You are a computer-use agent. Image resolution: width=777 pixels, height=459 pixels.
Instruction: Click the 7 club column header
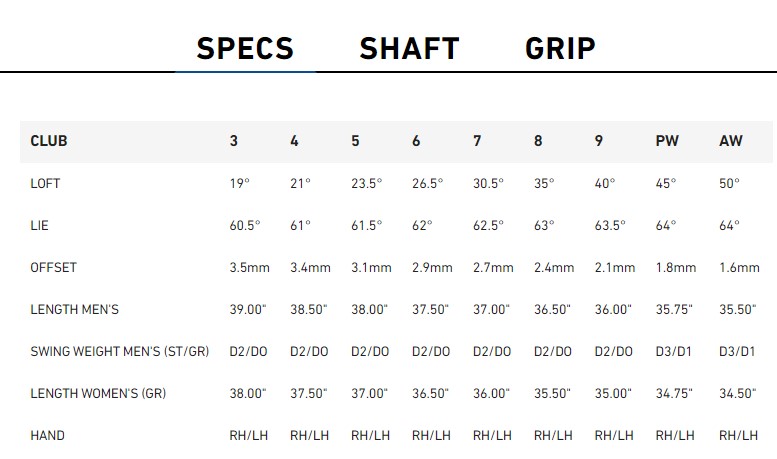(477, 141)
